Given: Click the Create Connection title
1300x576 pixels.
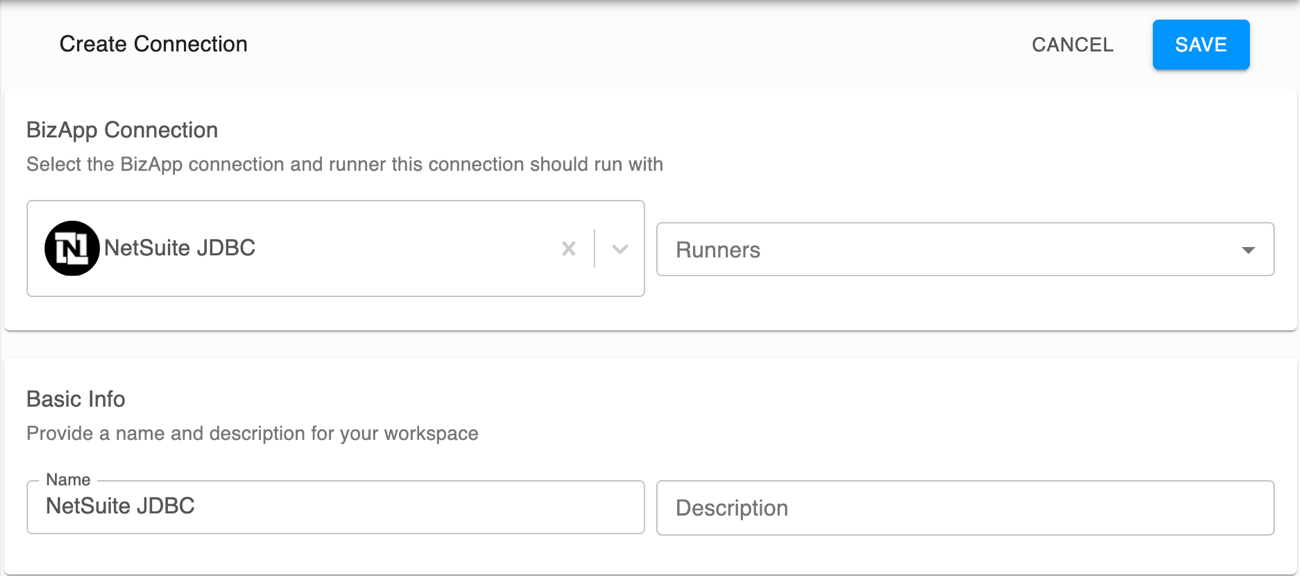Looking at the screenshot, I should click(153, 44).
